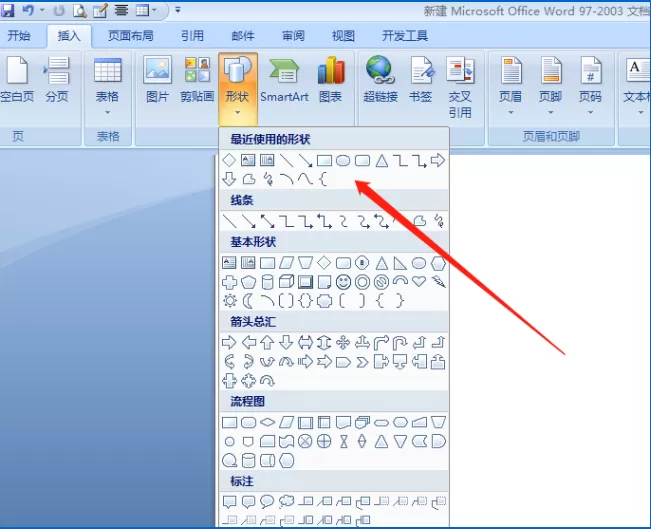Viewport: 651px width, 529px height.
Task: Select the left arrow in 箭头总汇
Action: (x=248, y=343)
